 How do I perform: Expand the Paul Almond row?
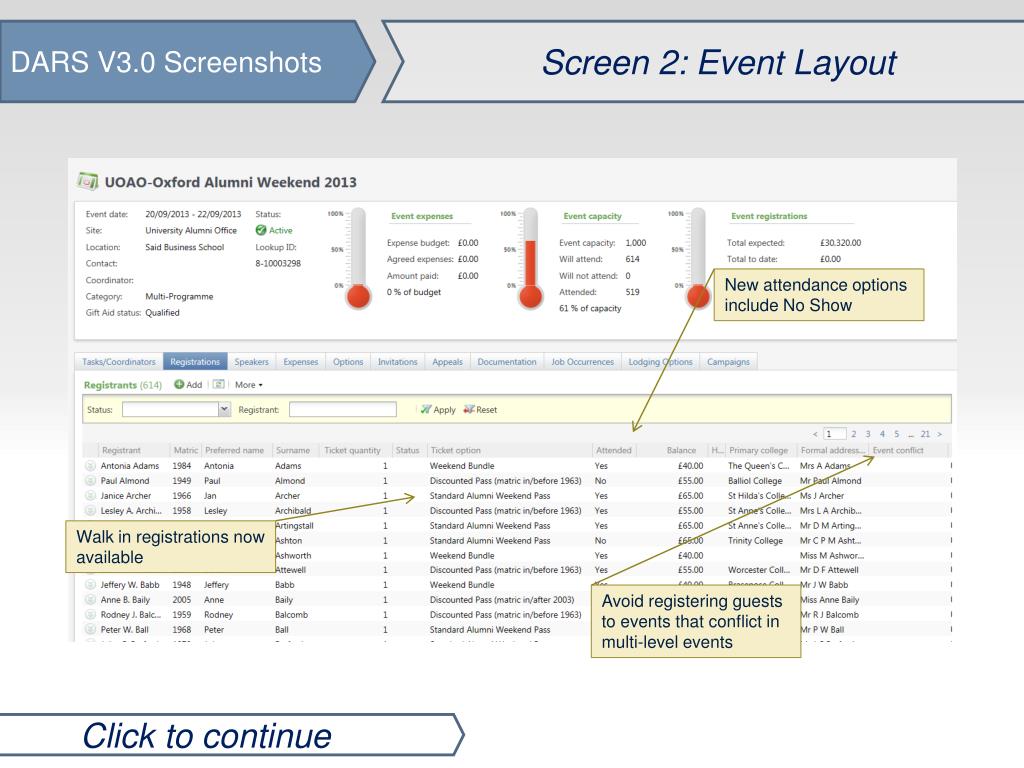(x=90, y=481)
